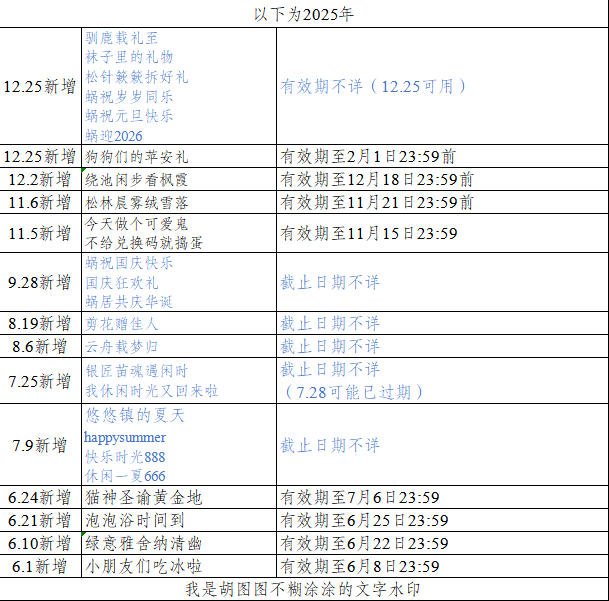Click the code '袜子里的礼物'
This screenshot has height=601, width=609.
point(129,57)
